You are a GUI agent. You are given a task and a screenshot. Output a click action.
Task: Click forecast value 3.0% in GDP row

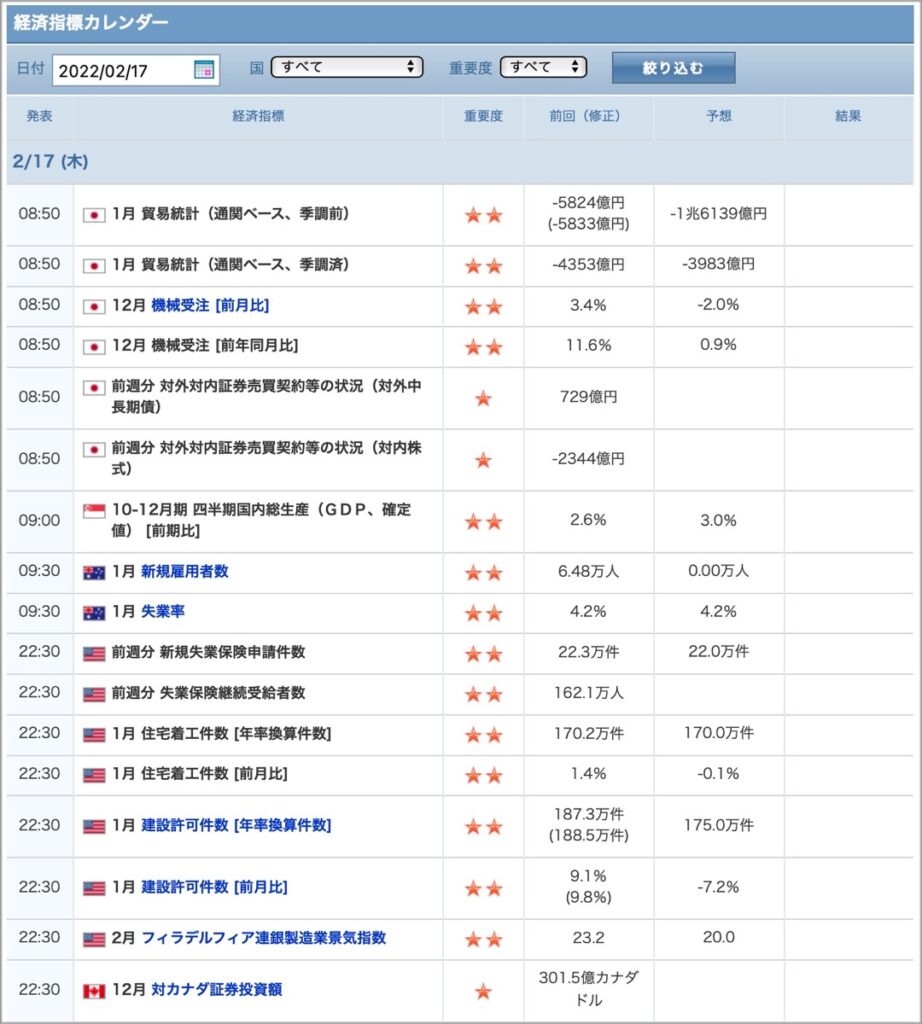pos(718,520)
